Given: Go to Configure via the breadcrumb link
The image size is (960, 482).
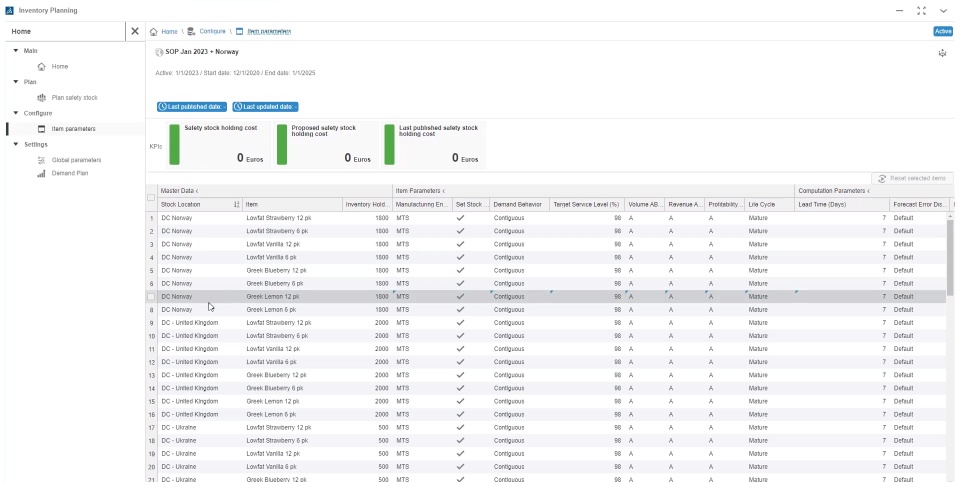Looking at the screenshot, I should coord(212,31).
